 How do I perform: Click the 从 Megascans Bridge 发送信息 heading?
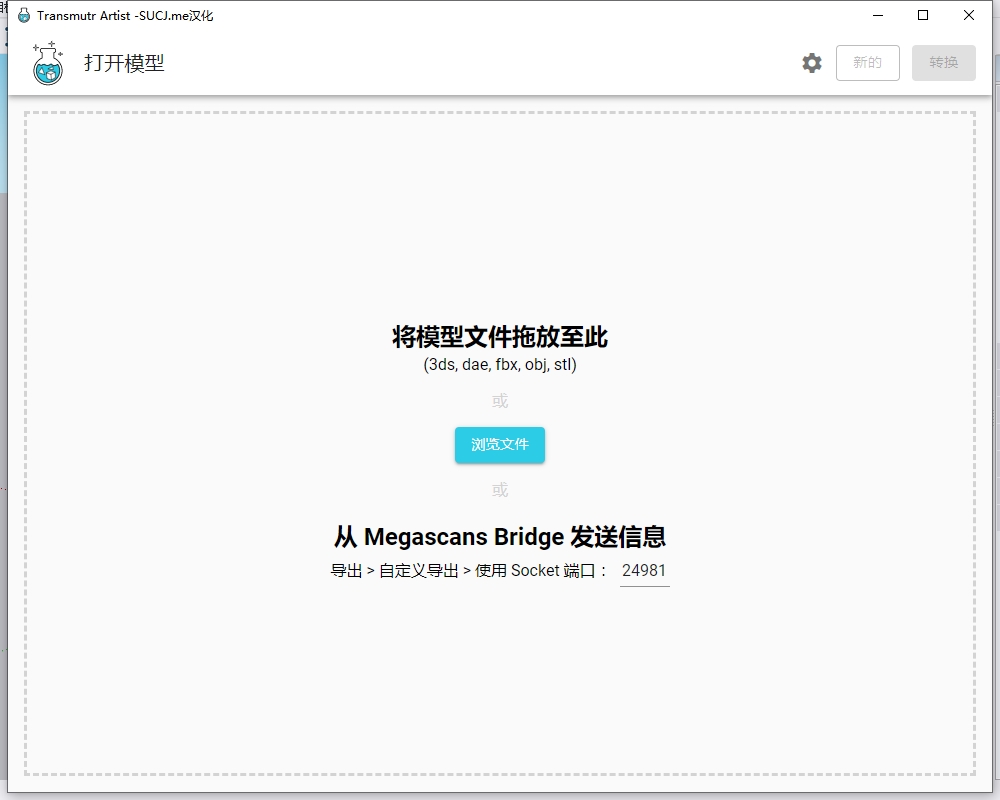[x=500, y=537]
